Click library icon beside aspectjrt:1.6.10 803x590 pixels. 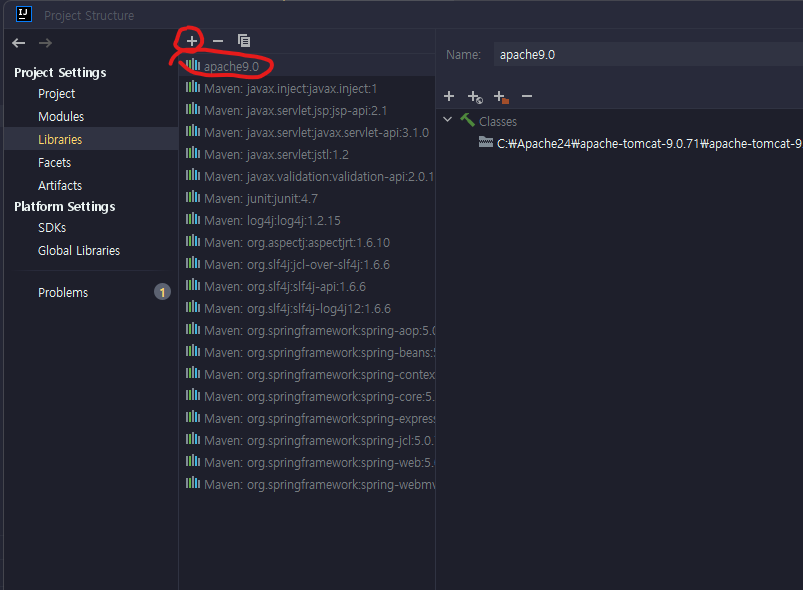pyautogui.click(x=193, y=241)
